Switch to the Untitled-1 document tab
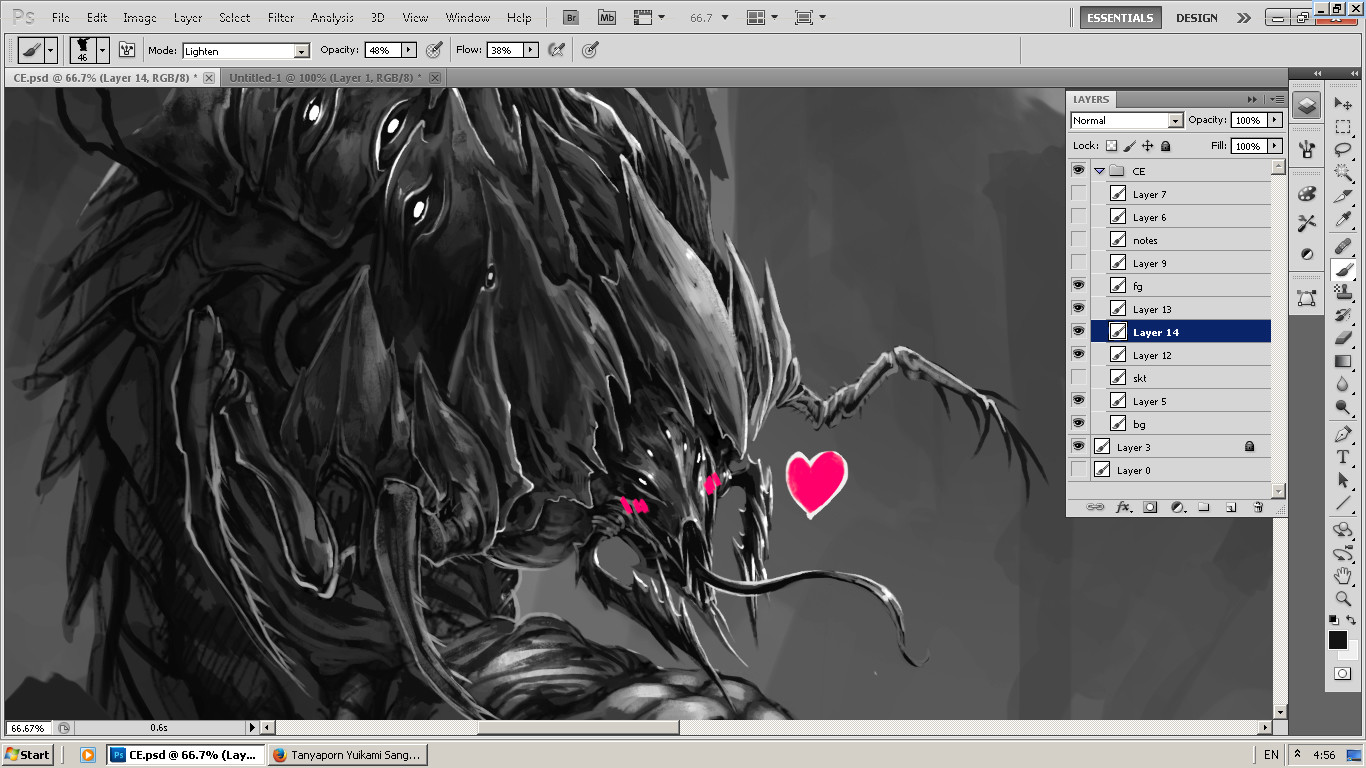1366x768 pixels. [x=325, y=77]
